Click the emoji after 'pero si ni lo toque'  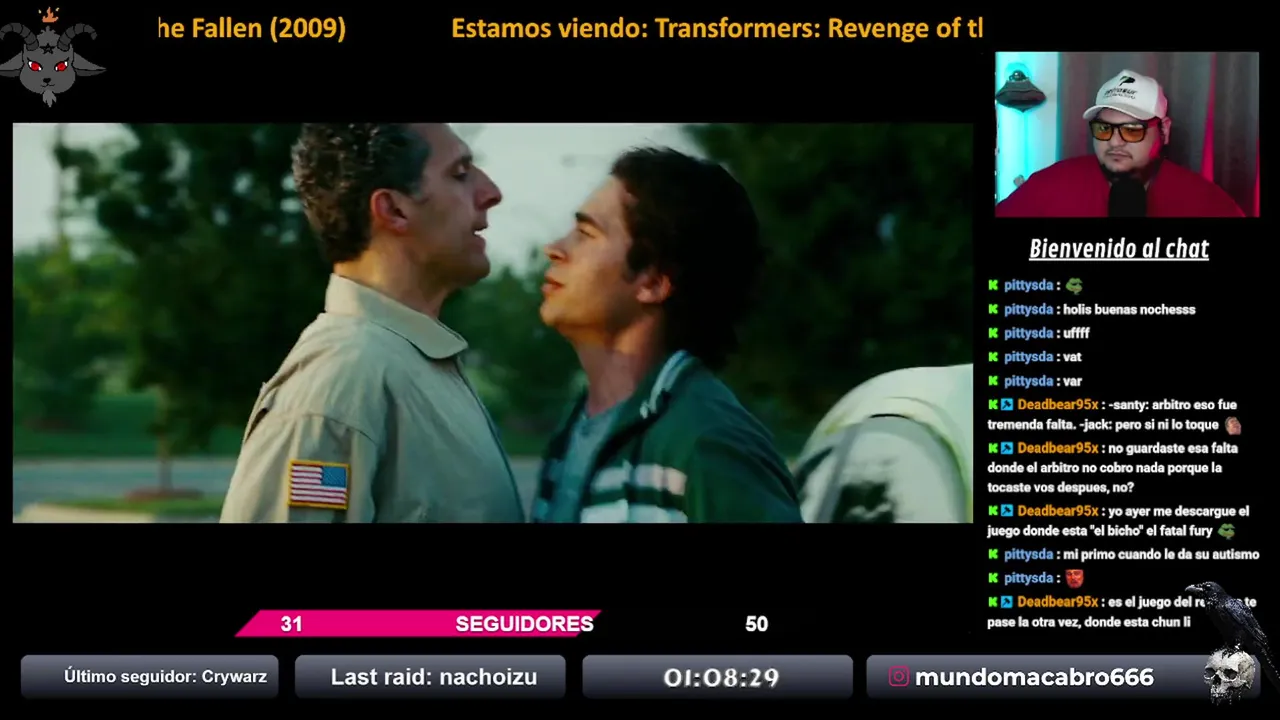pyautogui.click(x=1233, y=425)
